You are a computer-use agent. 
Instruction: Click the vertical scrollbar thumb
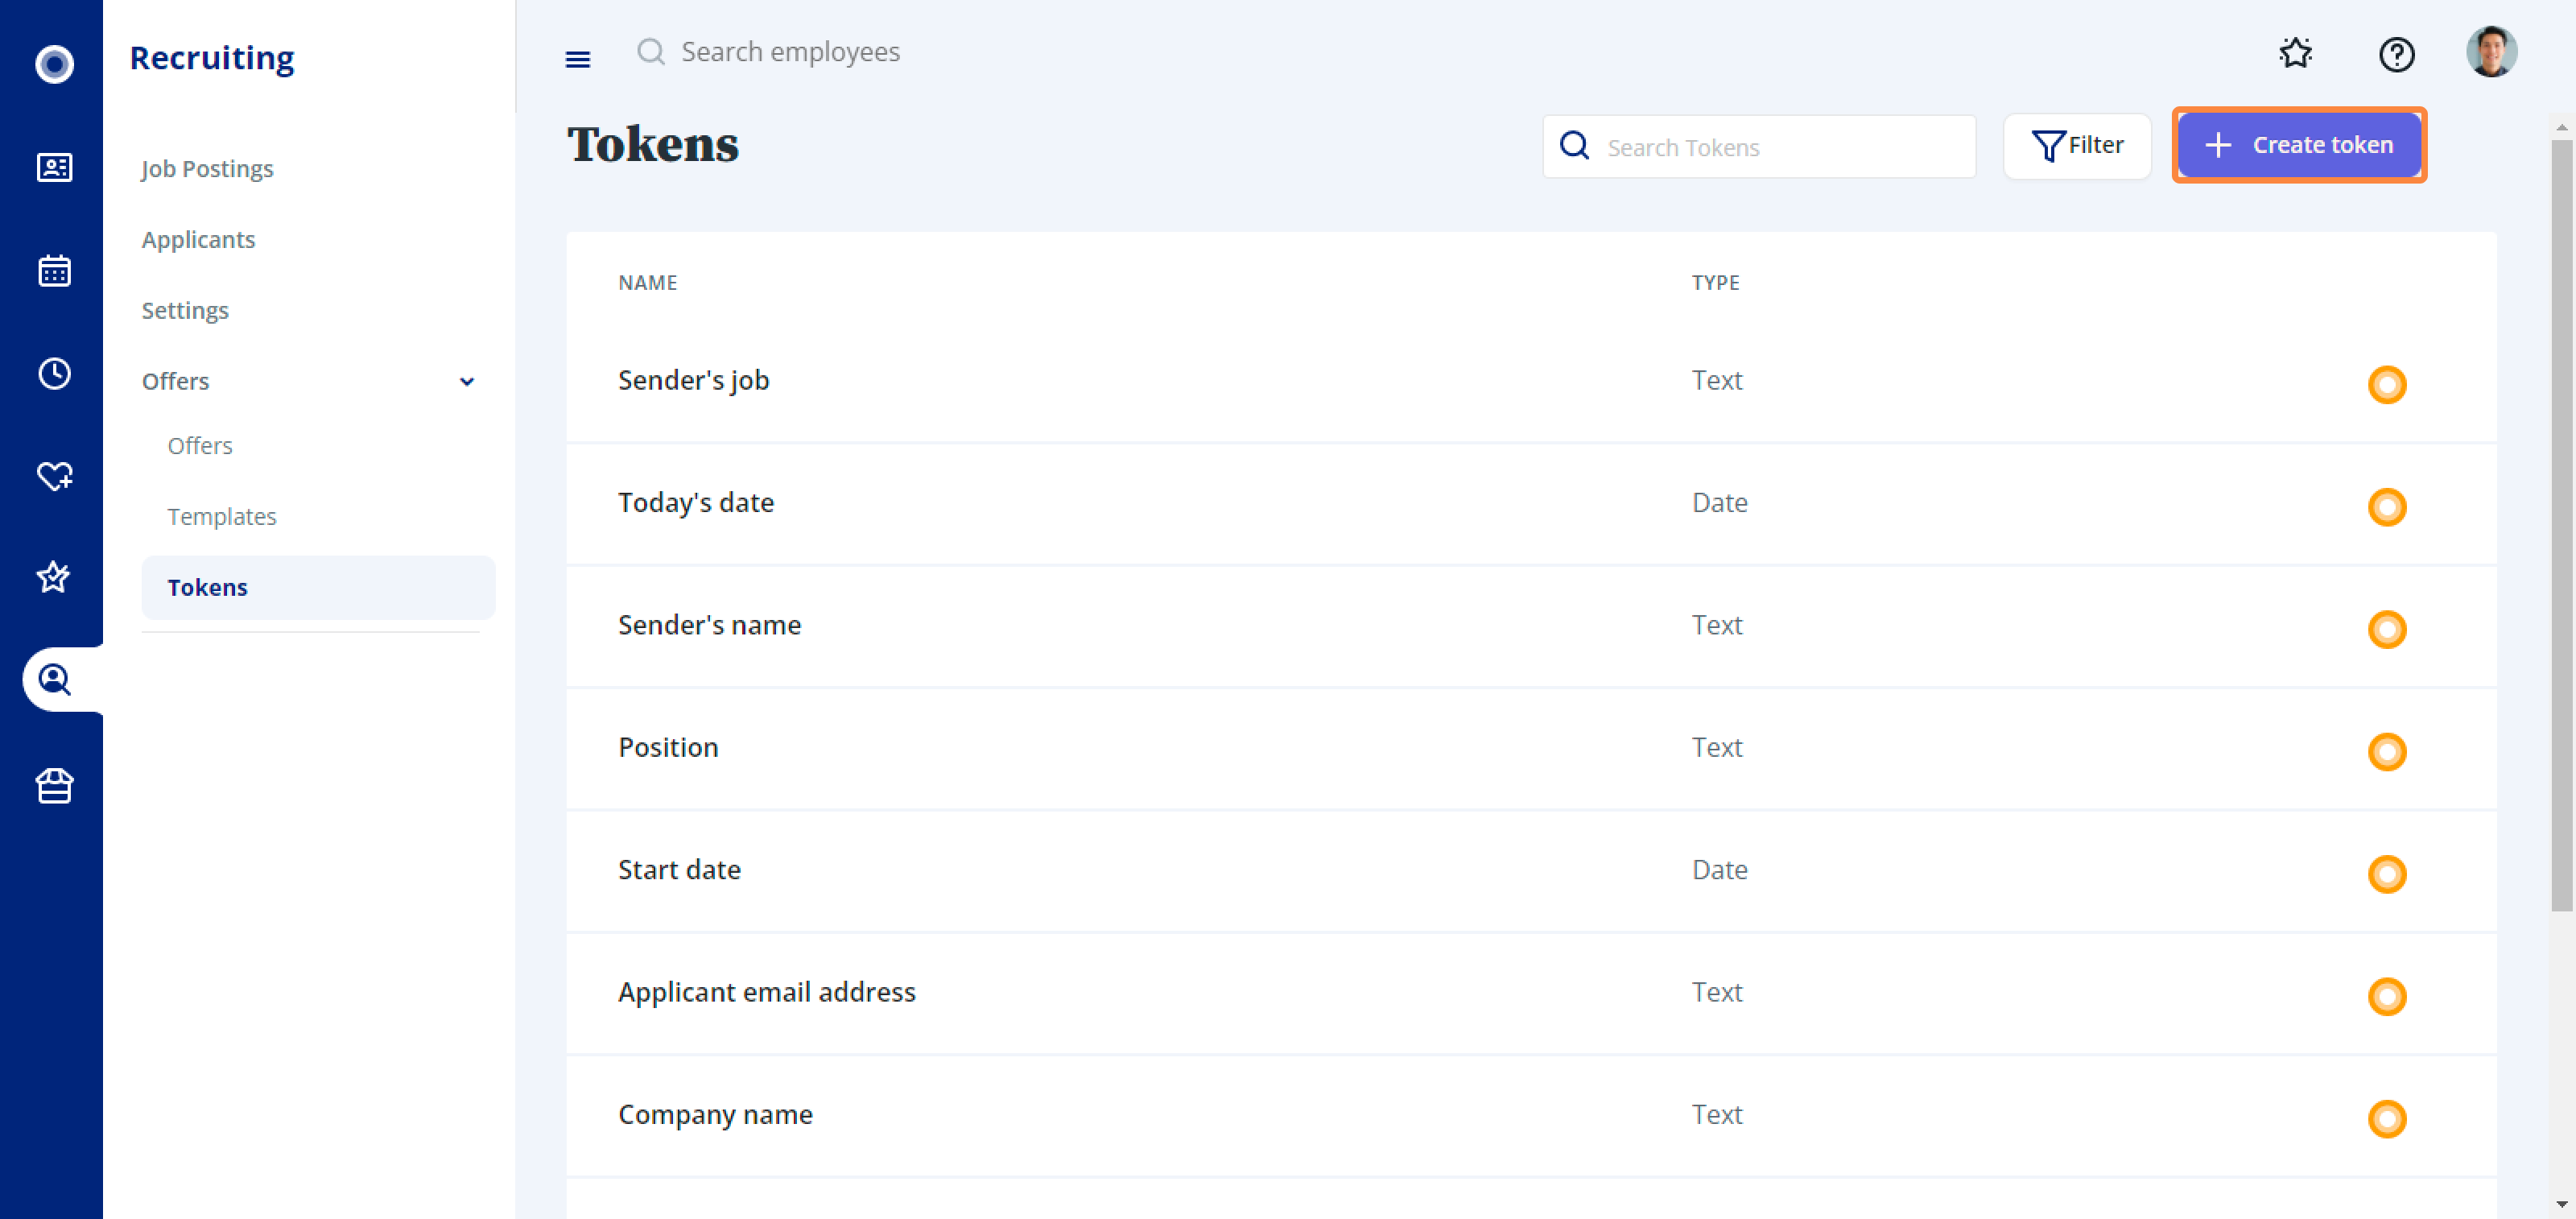pyautogui.click(x=2561, y=525)
